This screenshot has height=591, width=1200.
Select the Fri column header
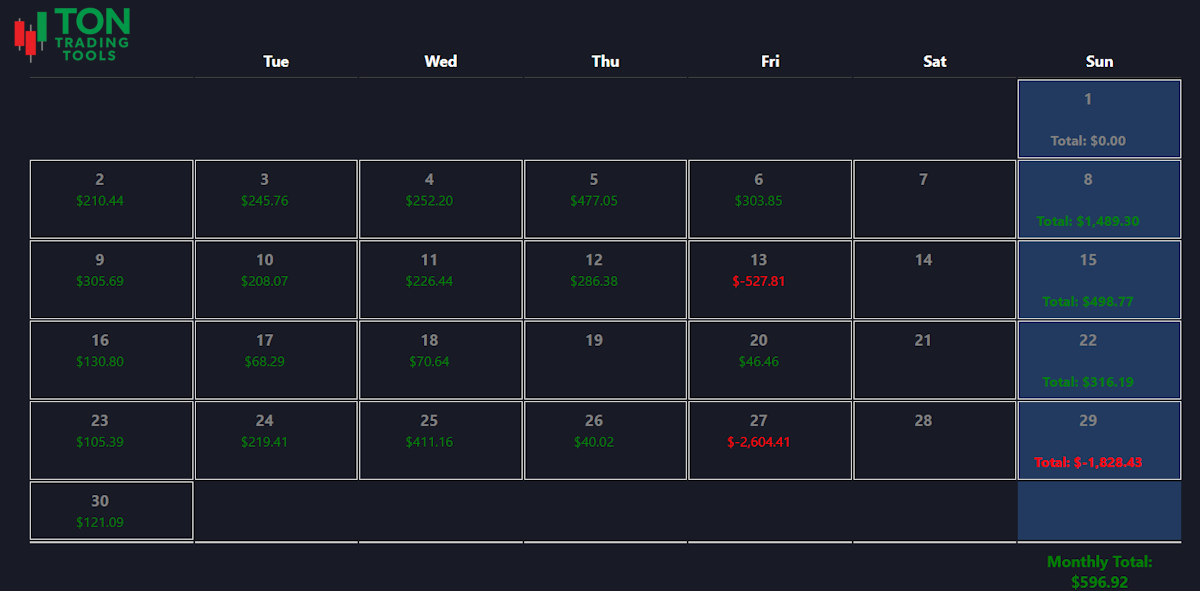769,61
